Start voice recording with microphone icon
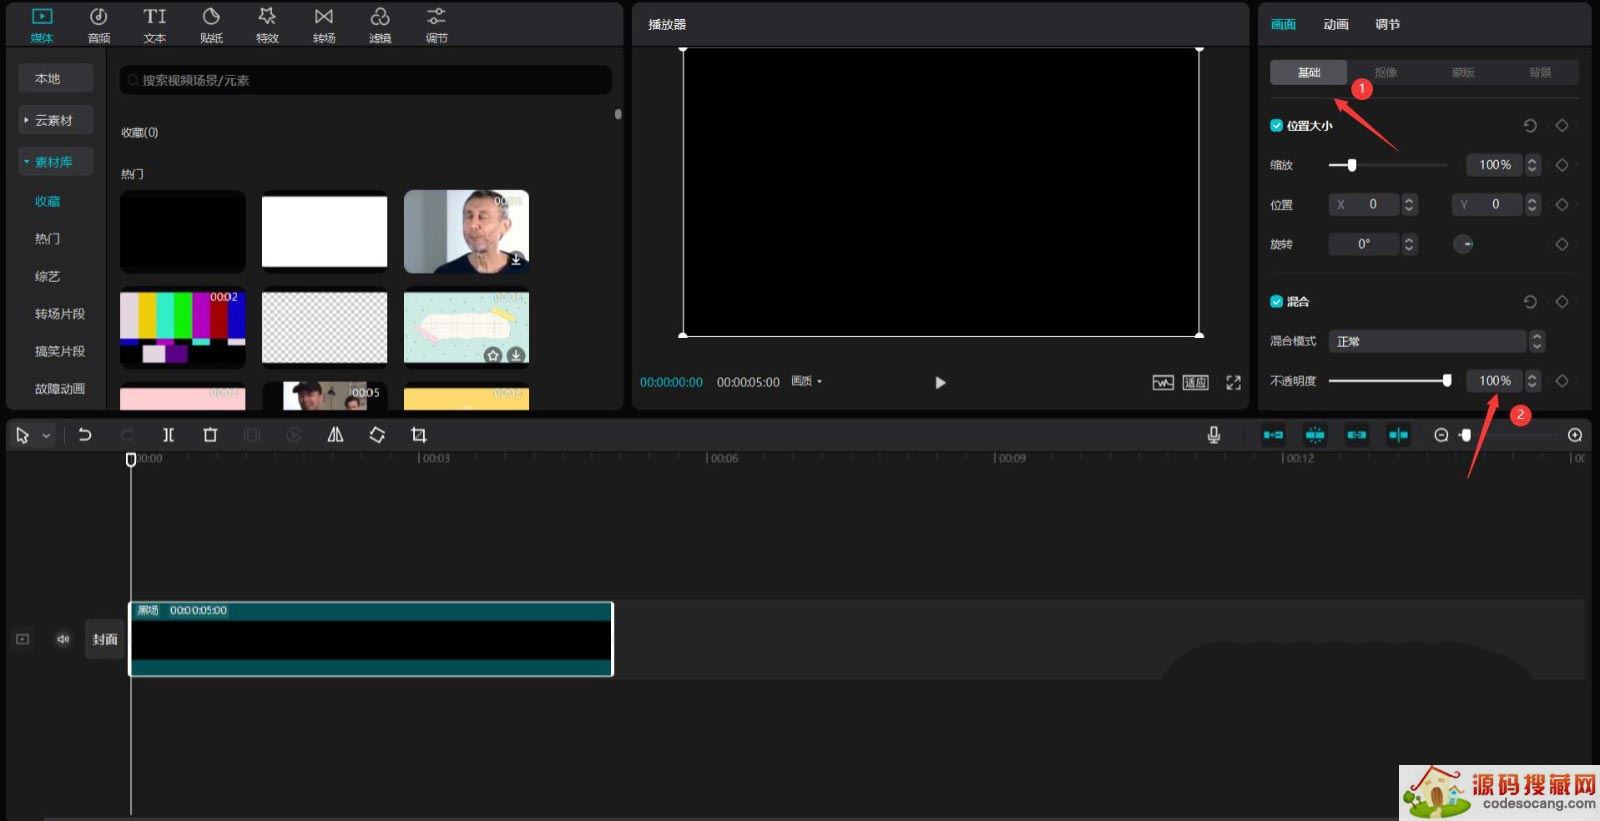The width and height of the screenshot is (1600, 821). click(x=1213, y=435)
